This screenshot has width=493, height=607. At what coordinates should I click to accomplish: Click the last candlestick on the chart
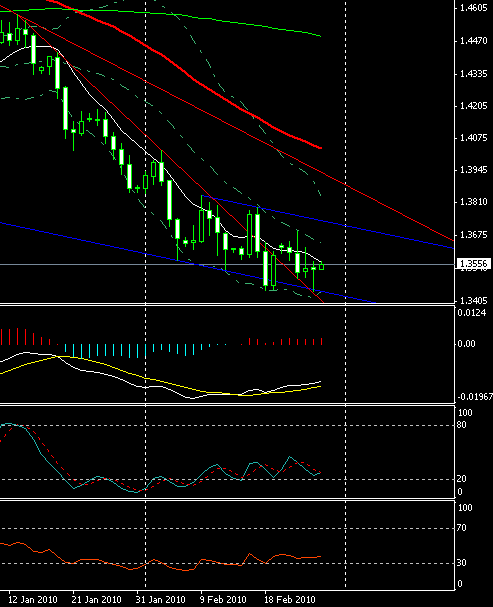[x=322, y=266]
